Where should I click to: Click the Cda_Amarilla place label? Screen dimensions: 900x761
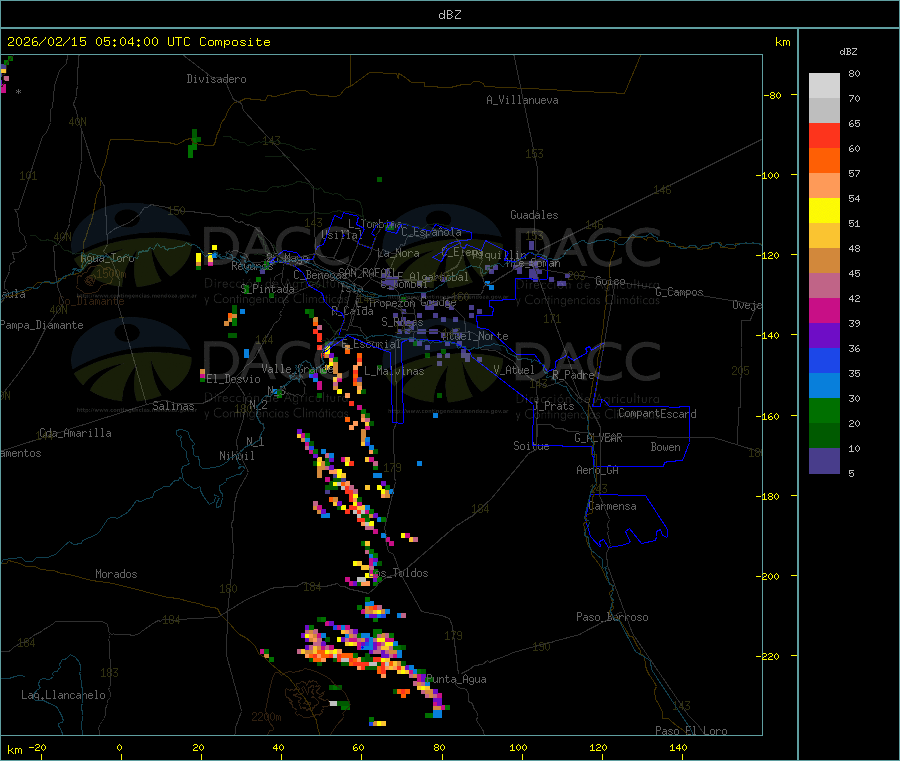[x=75, y=433]
